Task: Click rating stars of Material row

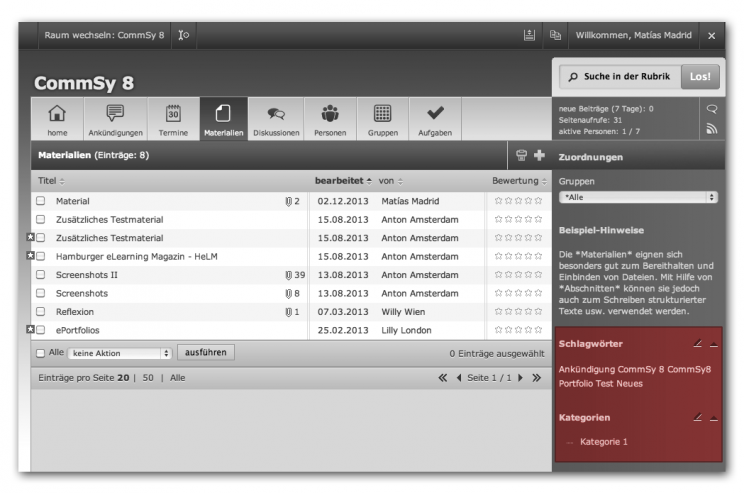Action: point(518,201)
